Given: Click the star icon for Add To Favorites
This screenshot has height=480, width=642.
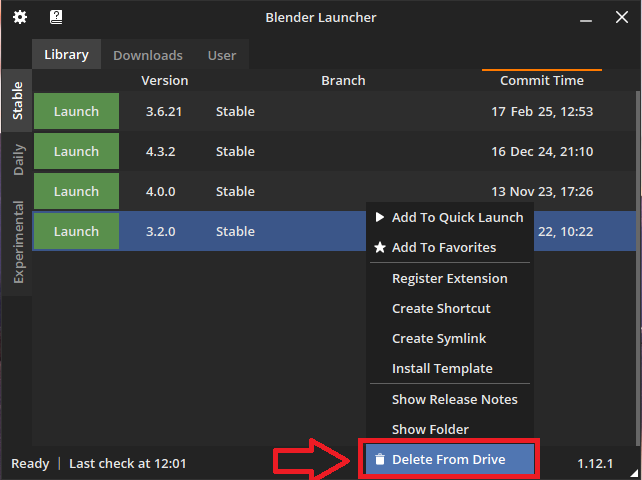Looking at the screenshot, I should (380, 247).
